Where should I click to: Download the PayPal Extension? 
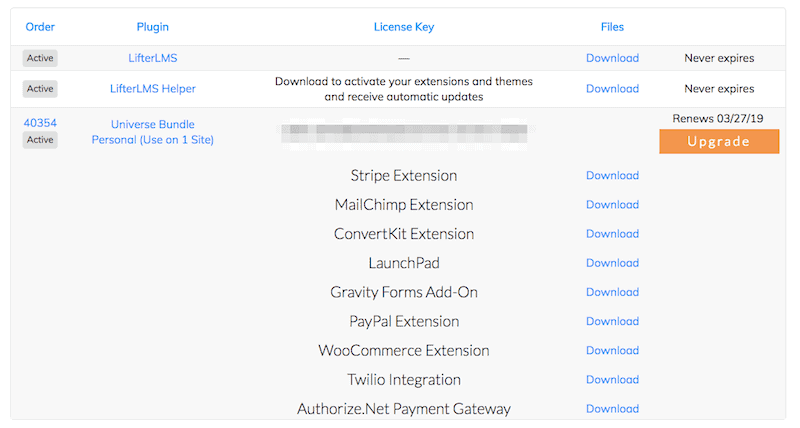pyautogui.click(x=612, y=321)
